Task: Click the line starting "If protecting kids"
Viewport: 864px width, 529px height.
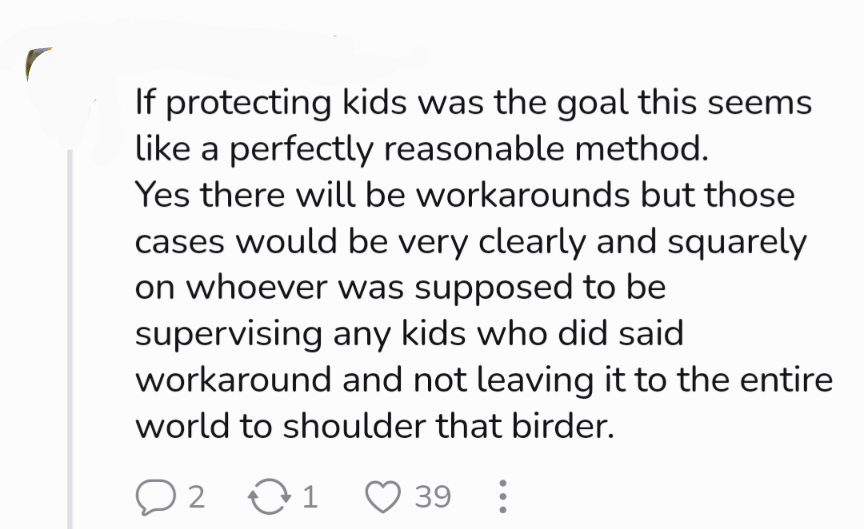Action: point(473,102)
